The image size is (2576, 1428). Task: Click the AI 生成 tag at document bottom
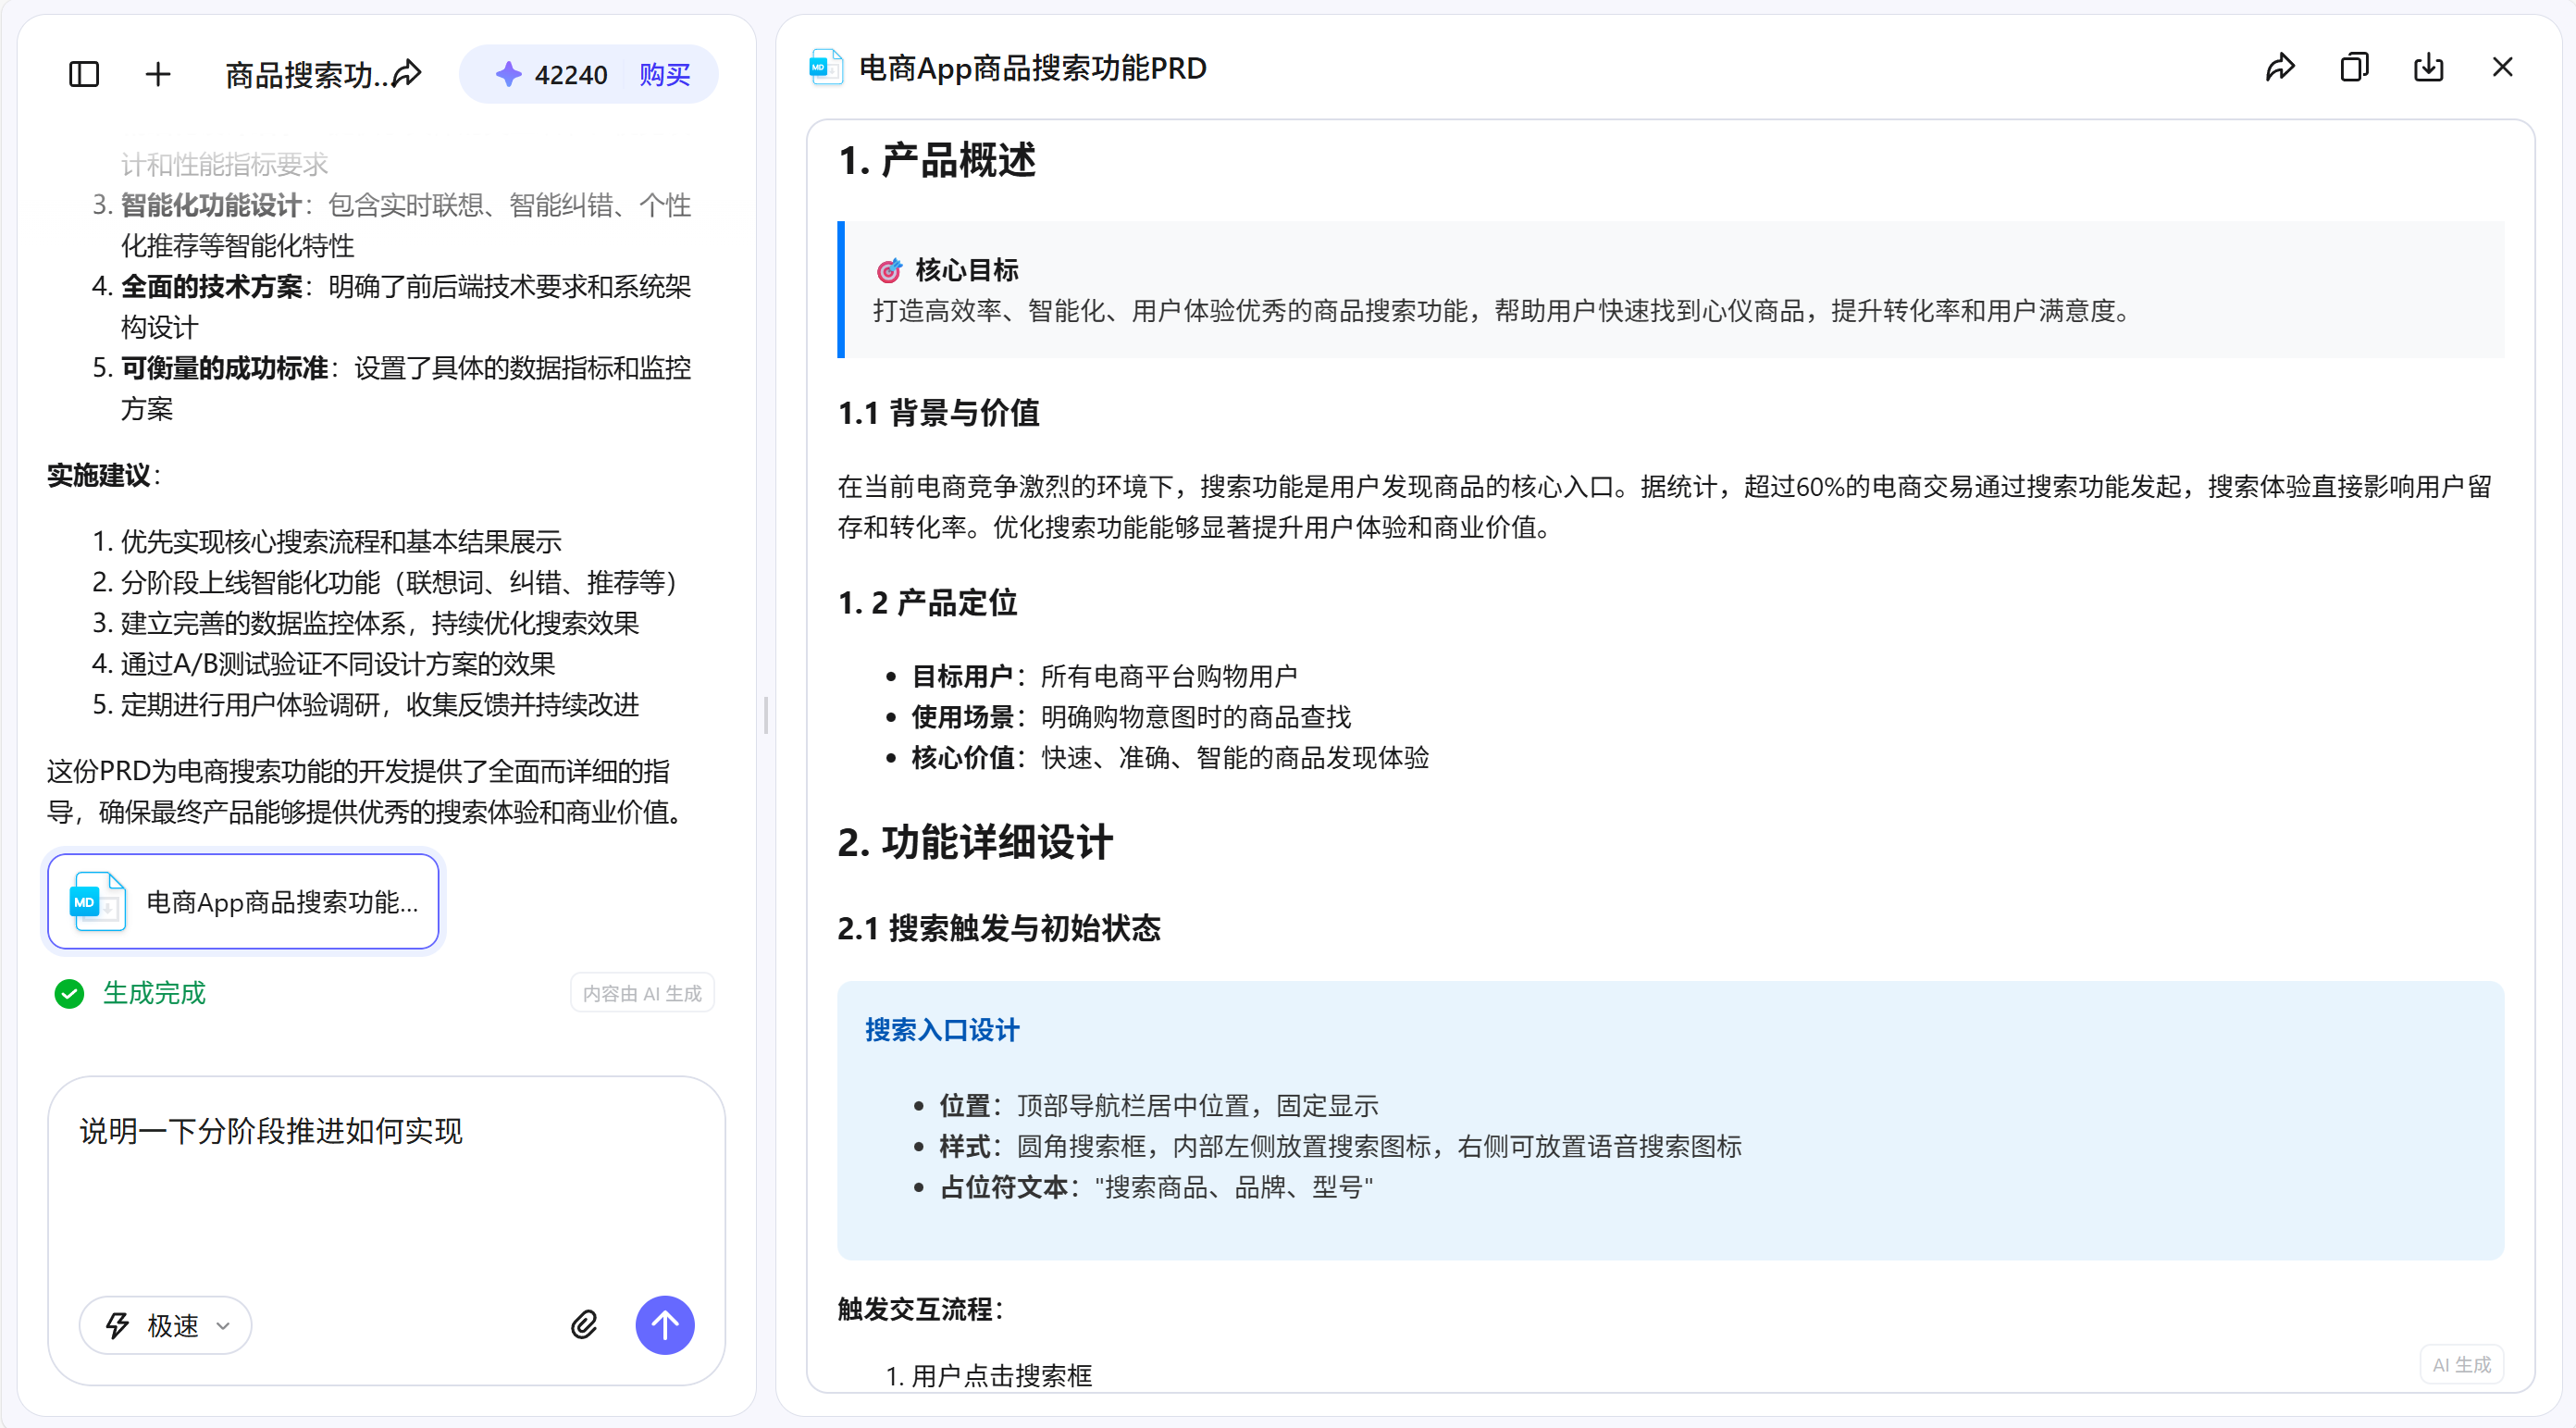click(2461, 1364)
